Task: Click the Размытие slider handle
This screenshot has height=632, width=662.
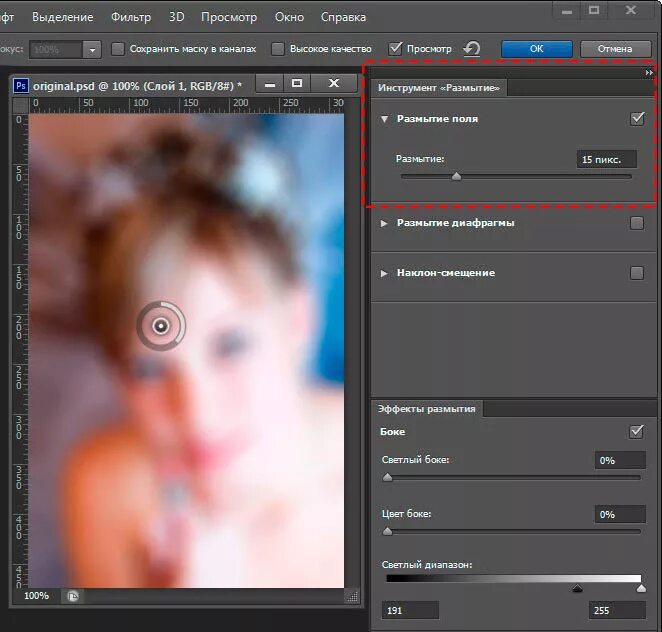Action: pos(456,176)
